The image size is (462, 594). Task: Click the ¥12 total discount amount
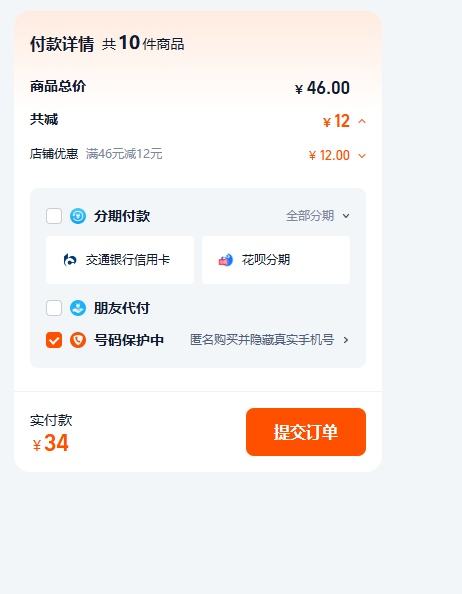(x=336, y=121)
